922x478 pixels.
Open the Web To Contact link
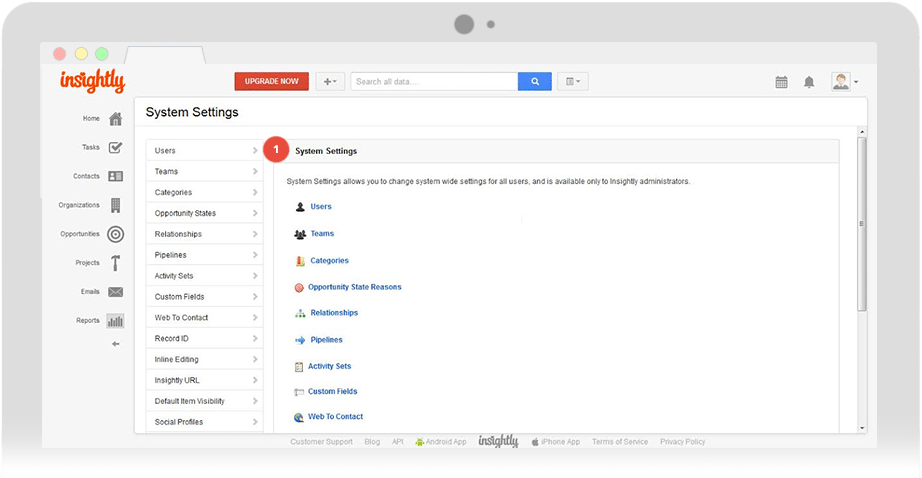(x=335, y=417)
